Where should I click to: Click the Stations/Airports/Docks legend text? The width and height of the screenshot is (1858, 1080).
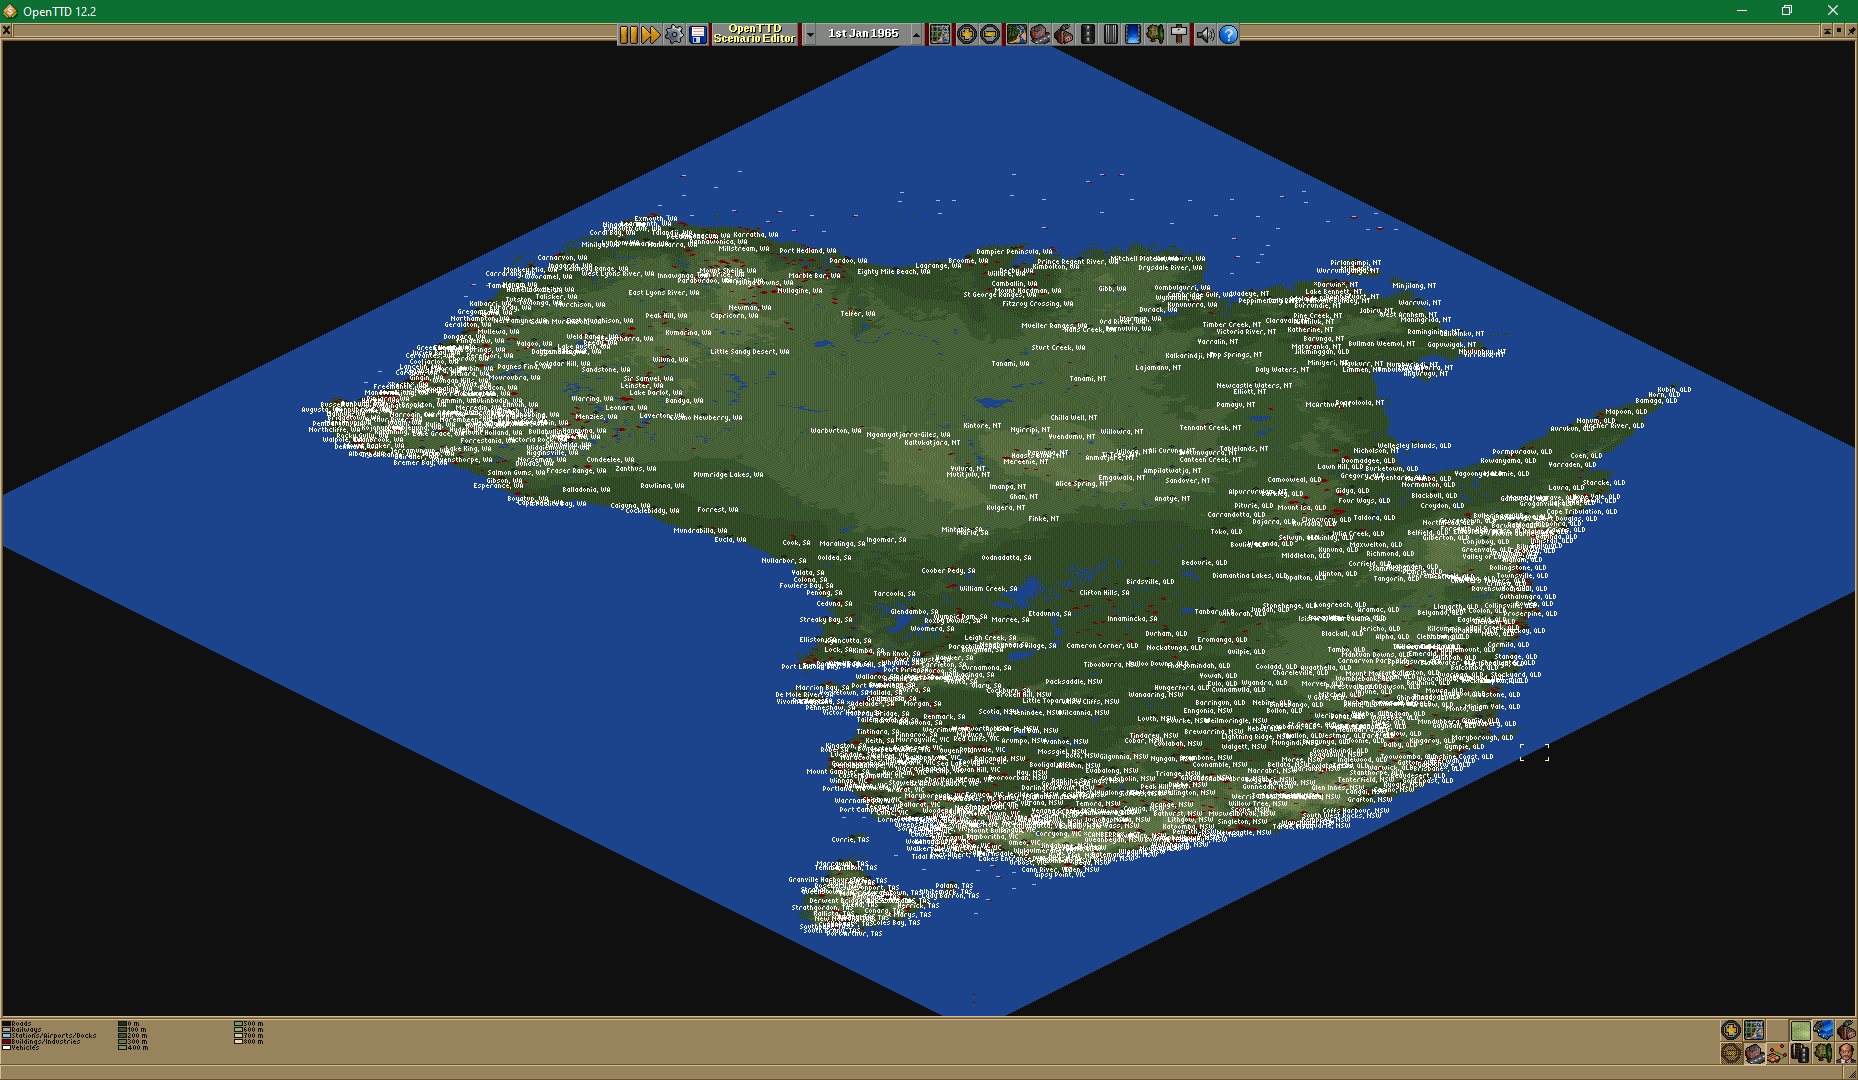click(x=54, y=1036)
